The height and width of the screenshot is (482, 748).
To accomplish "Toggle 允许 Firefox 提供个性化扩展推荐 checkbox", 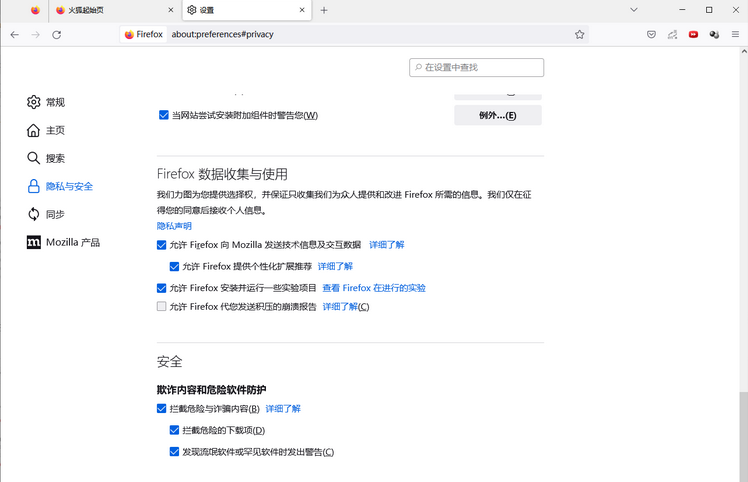I will pyautogui.click(x=174, y=266).
